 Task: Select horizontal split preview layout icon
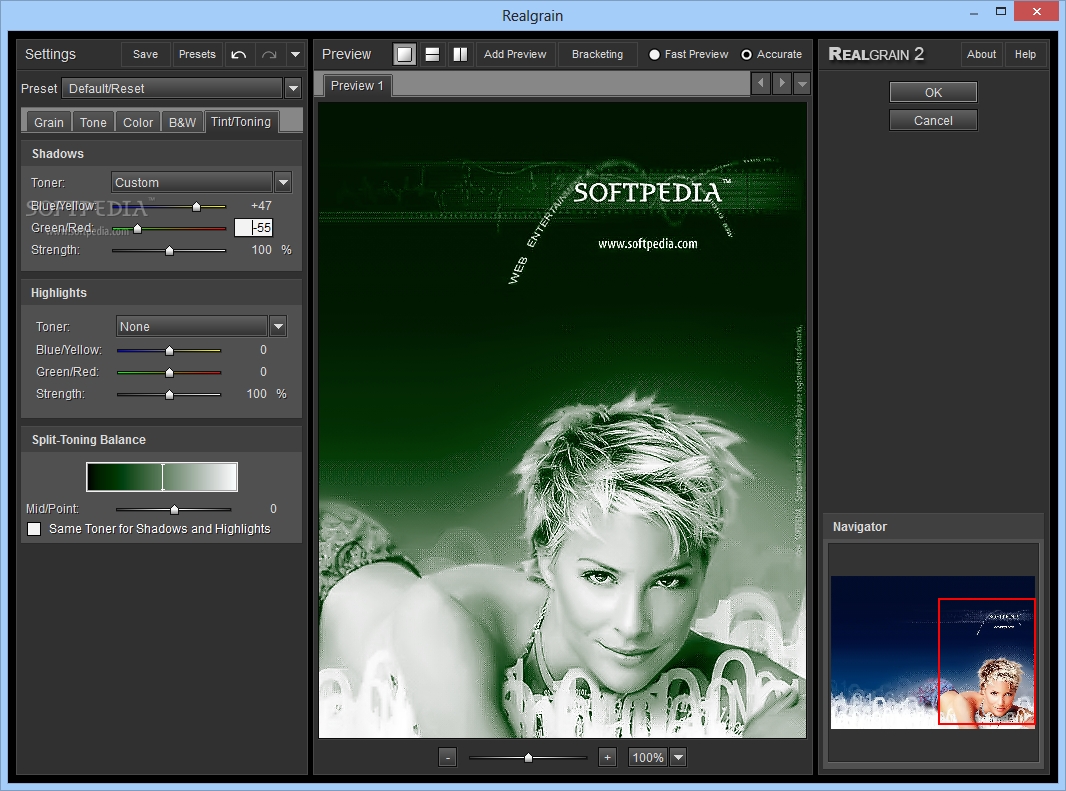click(432, 54)
